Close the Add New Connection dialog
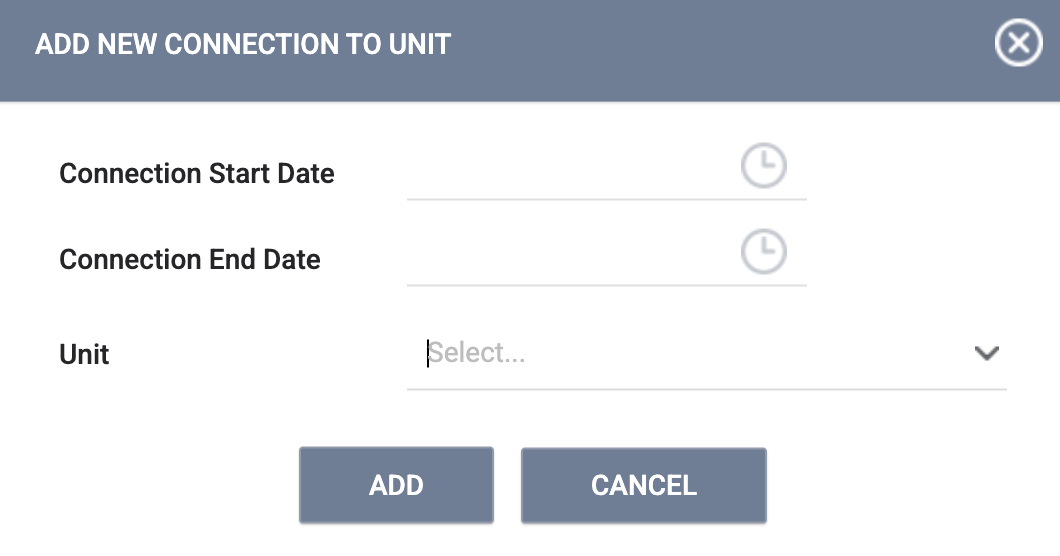This screenshot has width=1060, height=556. click(1018, 45)
